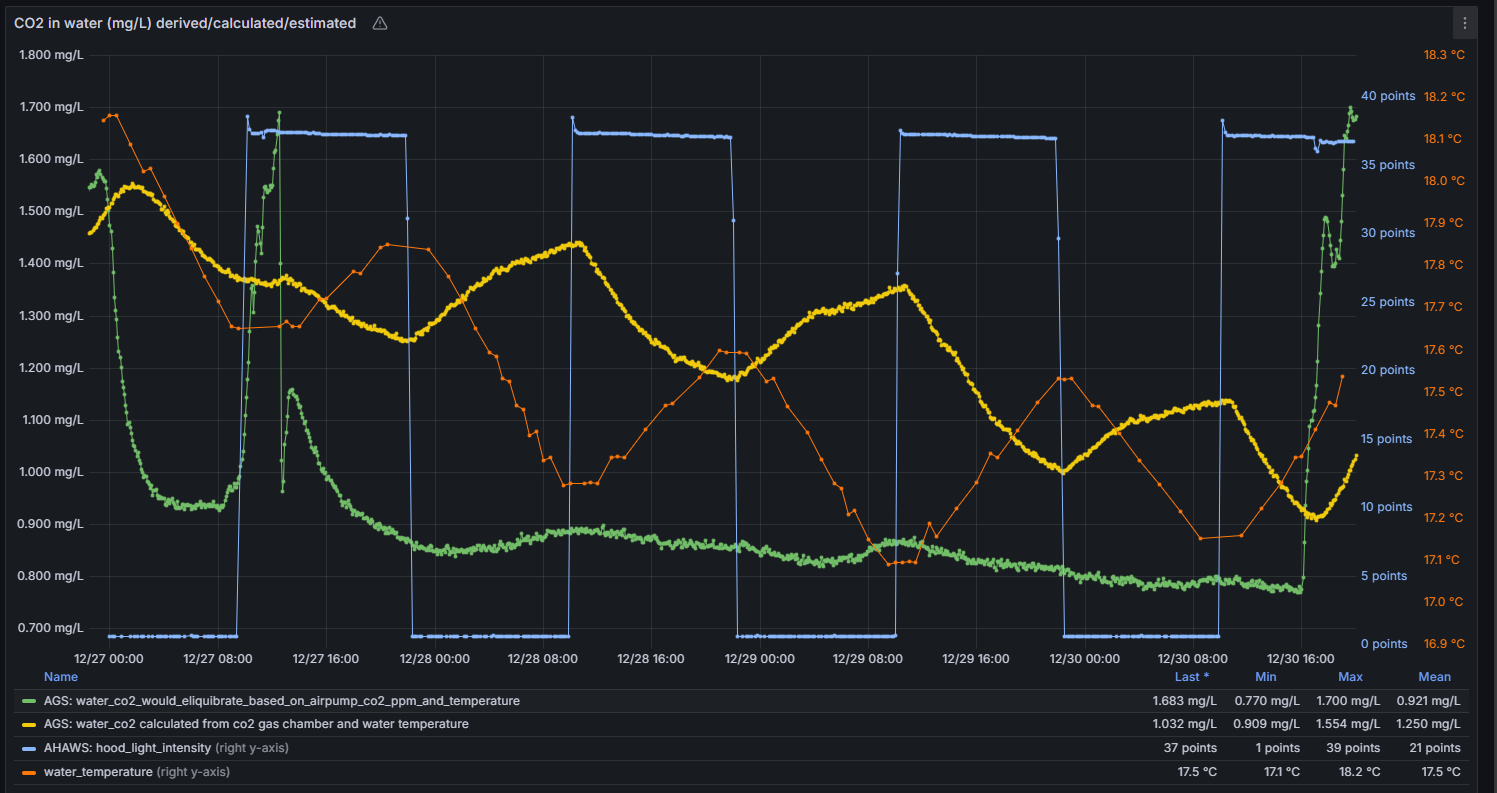Click the 40 points right axis label
This screenshot has width=1497, height=793.
coord(1388,96)
